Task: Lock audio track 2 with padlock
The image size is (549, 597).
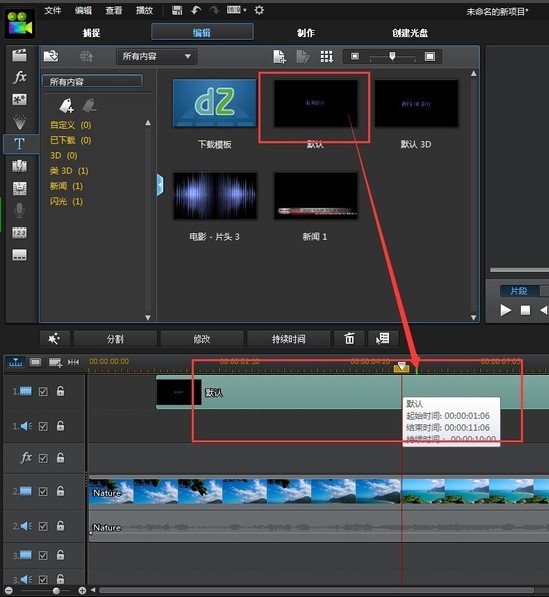Action: click(x=61, y=526)
